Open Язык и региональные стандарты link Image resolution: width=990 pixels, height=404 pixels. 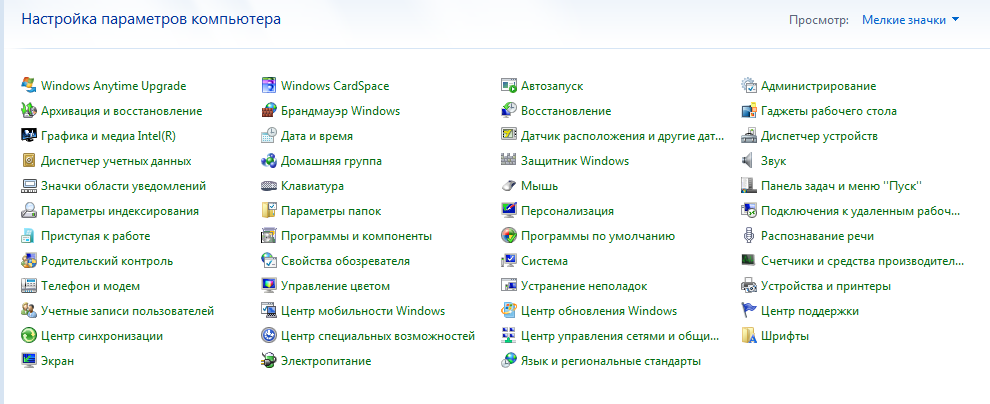[611, 362]
